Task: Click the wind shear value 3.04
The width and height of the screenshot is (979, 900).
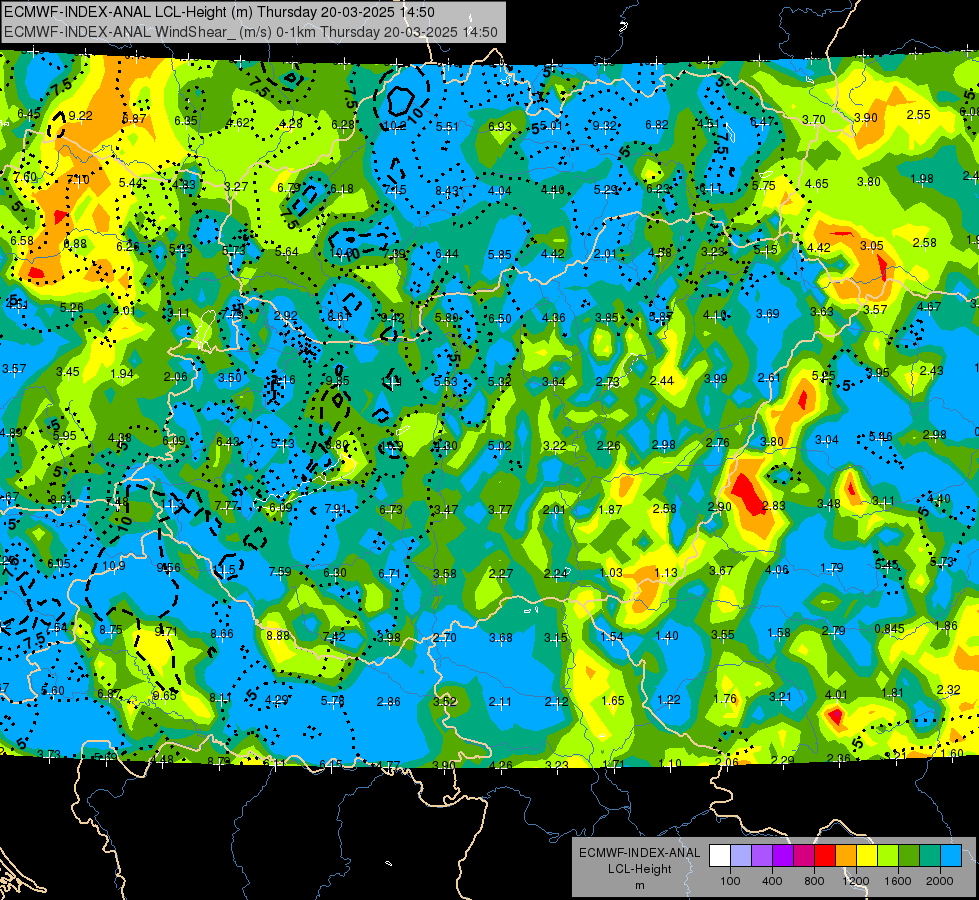Action: click(x=827, y=440)
